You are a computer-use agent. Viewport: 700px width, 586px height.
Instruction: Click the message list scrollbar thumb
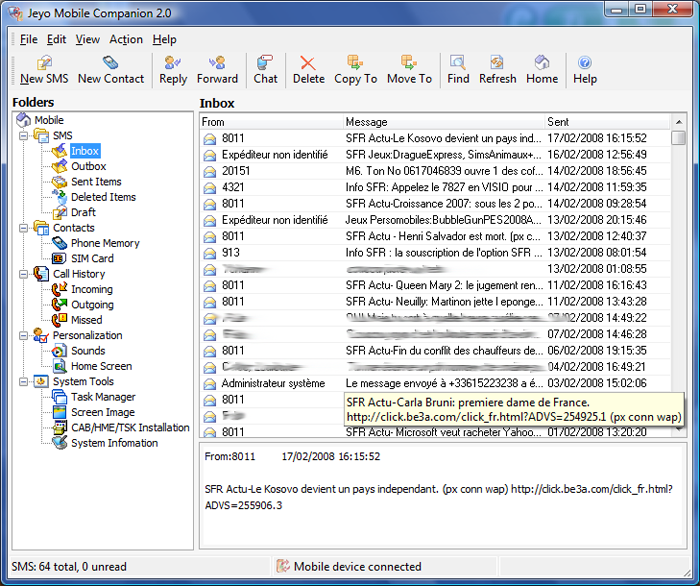pos(679,138)
